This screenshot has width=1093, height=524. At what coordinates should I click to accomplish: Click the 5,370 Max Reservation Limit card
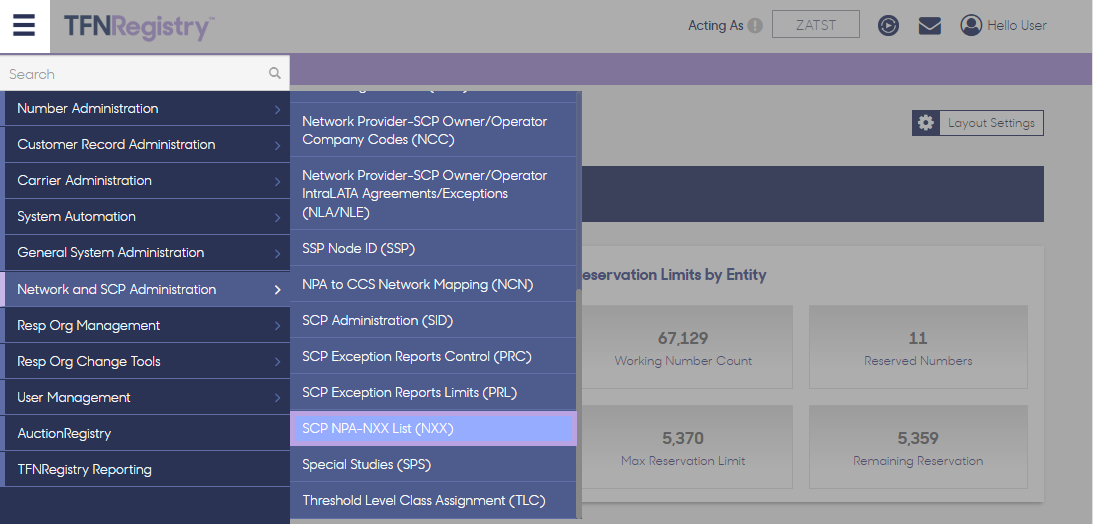pyautogui.click(x=683, y=447)
